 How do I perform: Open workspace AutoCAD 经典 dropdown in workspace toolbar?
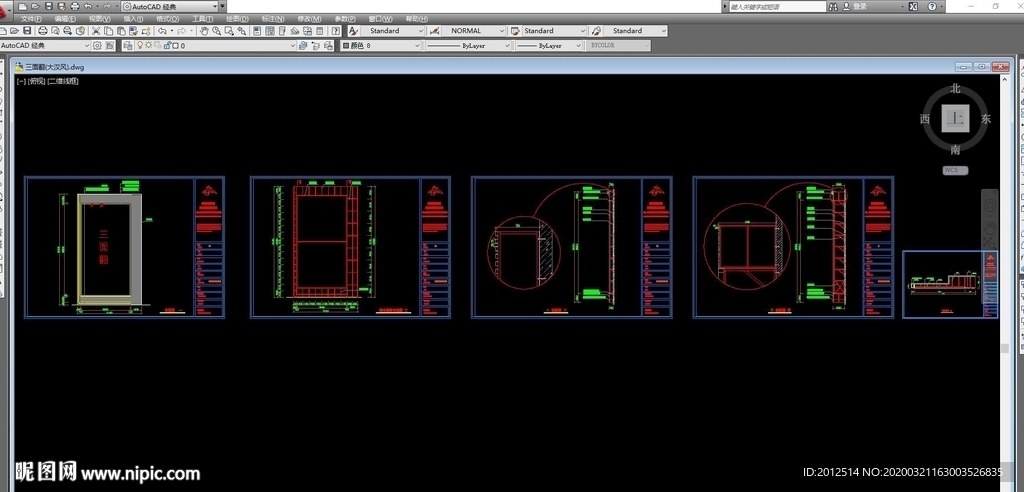click(x=45, y=46)
